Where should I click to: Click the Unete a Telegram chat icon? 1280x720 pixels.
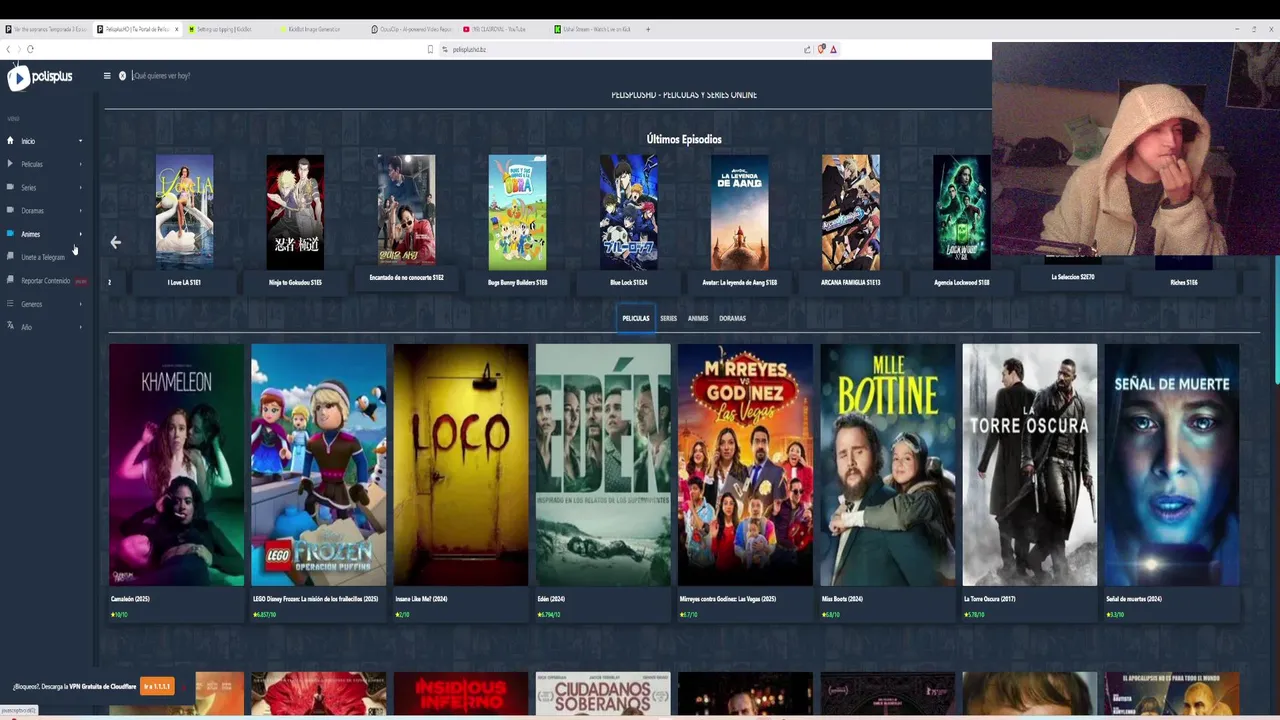10,257
